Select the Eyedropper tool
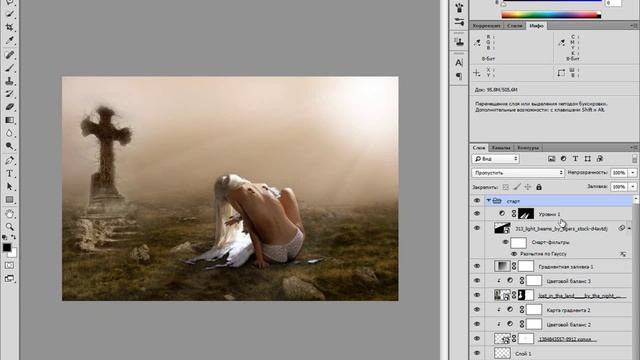 [x=10, y=40]
